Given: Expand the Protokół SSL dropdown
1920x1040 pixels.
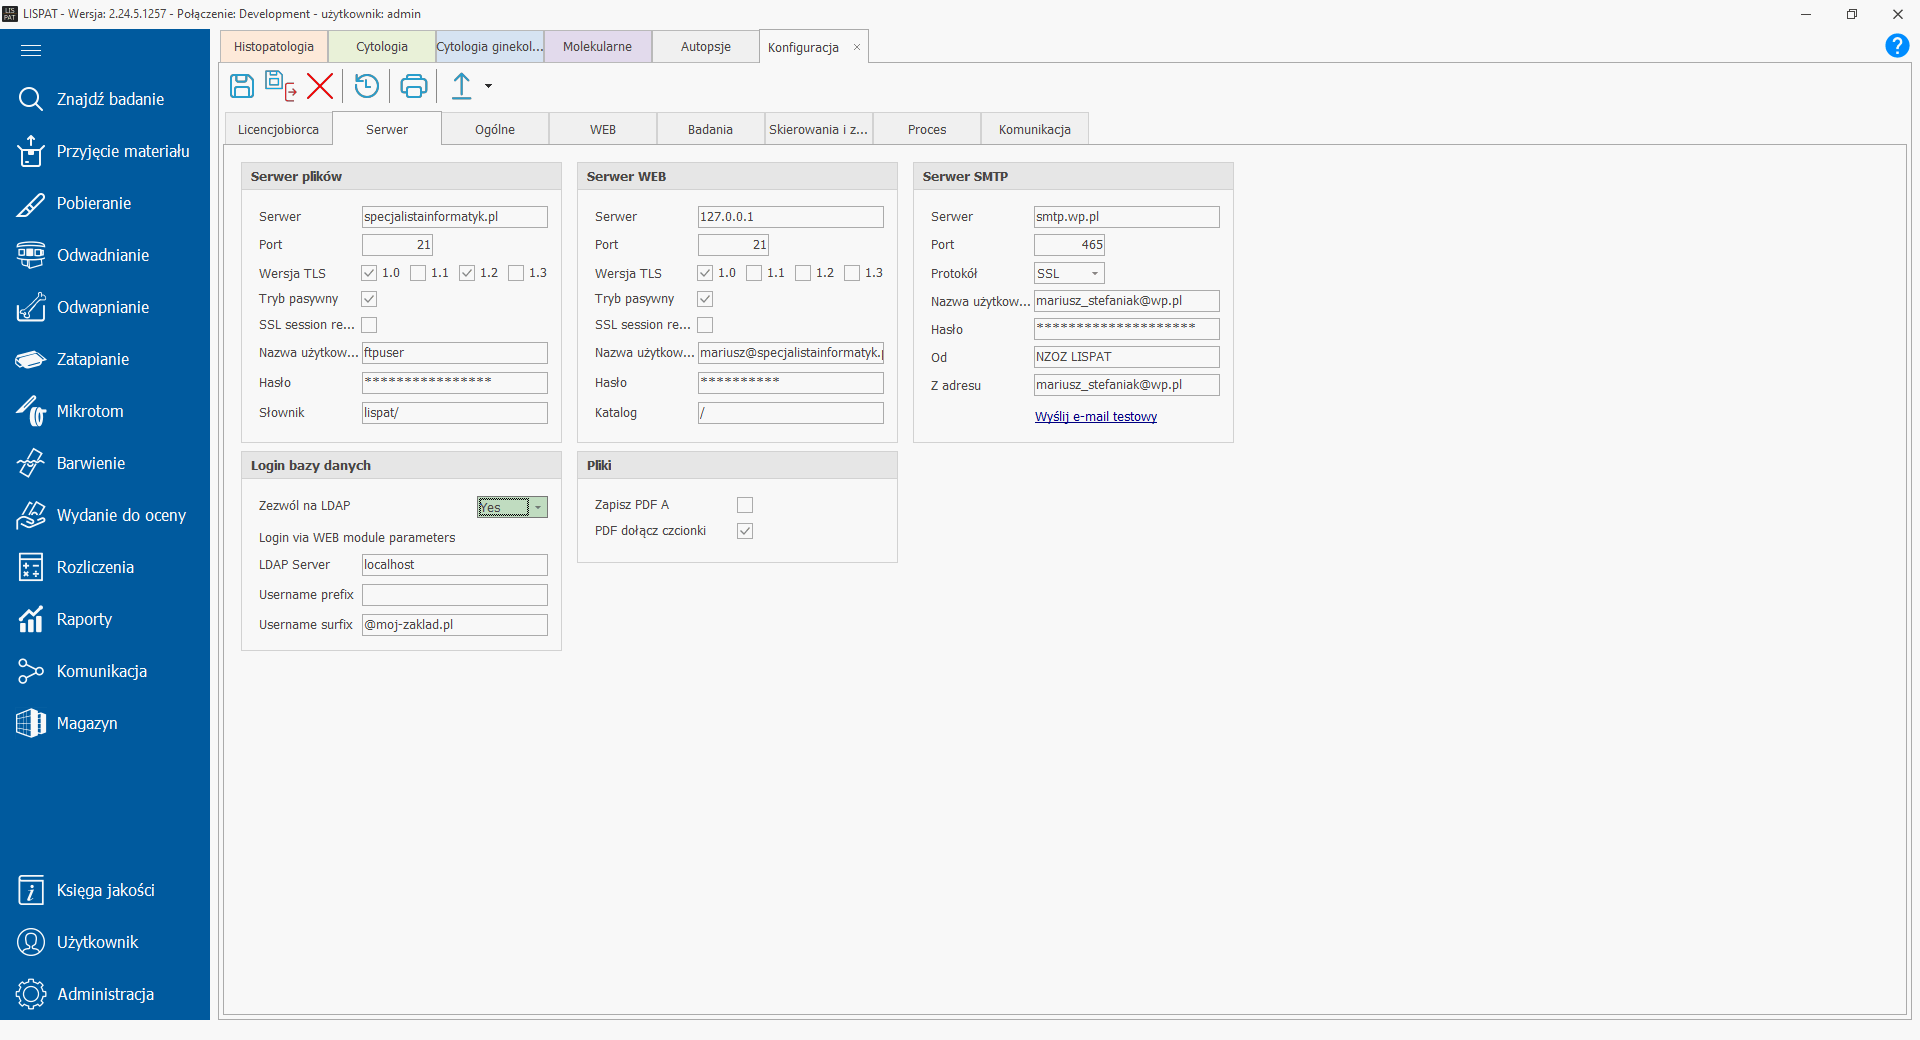Looking at the screenshot, I should click(x=1095, y=273).
